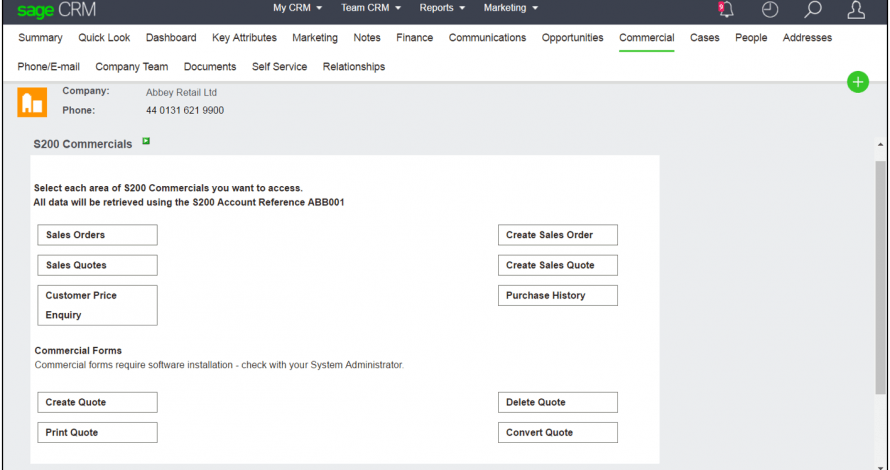Image resolution: width=890 pixels, height=470 pixels.
Task: Click the Create Sales Order button
Action: point(558,235)
